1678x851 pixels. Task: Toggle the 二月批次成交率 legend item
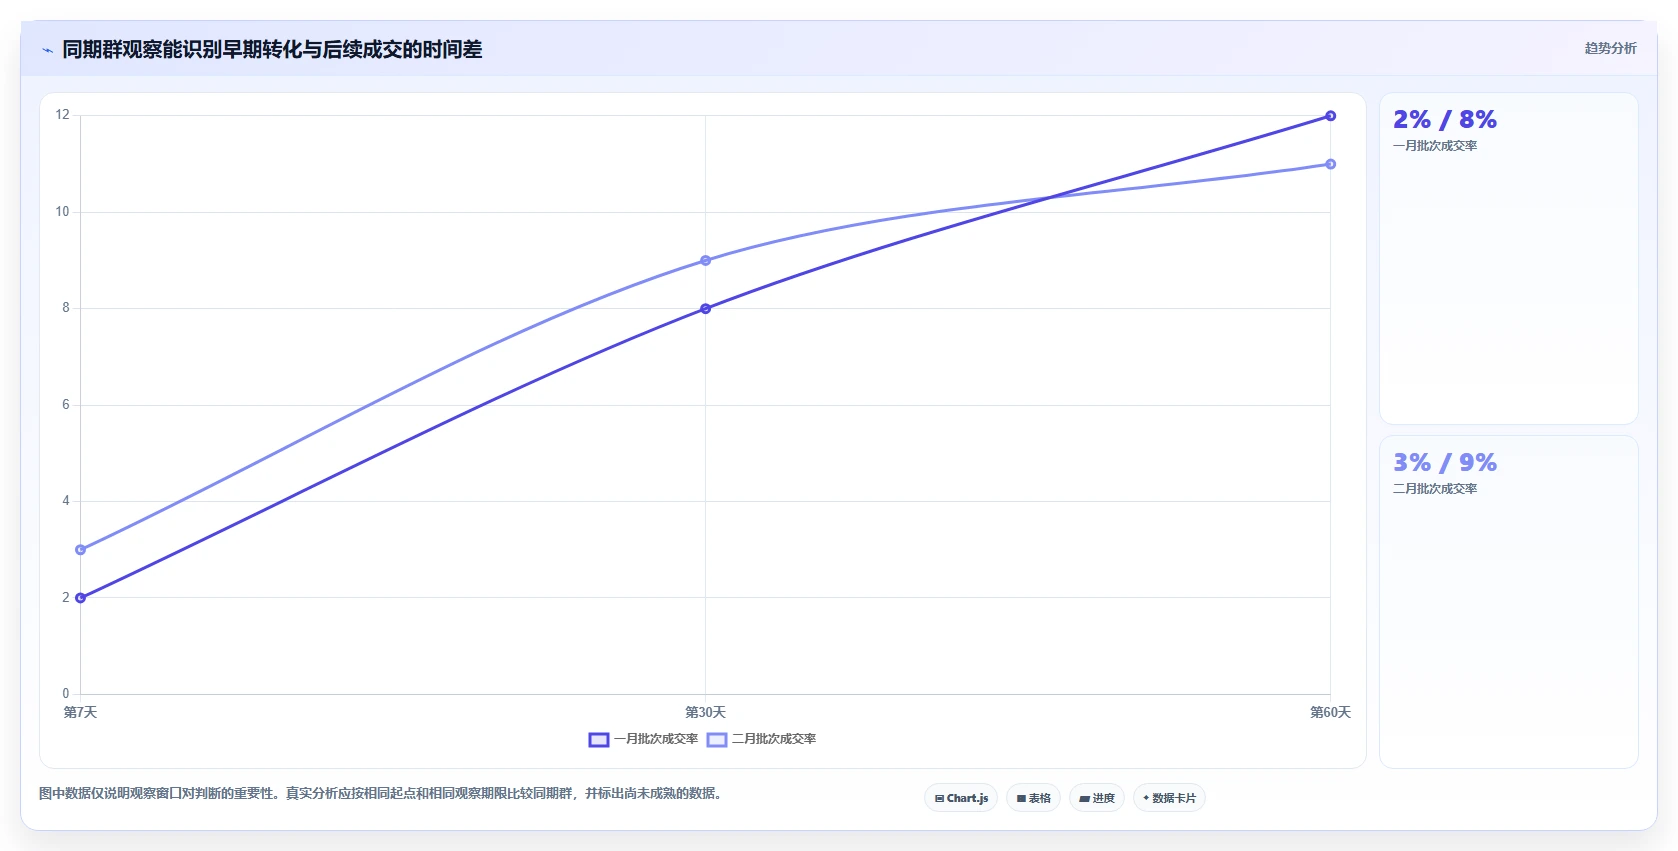pyautogui.click(x=761, y=739)
